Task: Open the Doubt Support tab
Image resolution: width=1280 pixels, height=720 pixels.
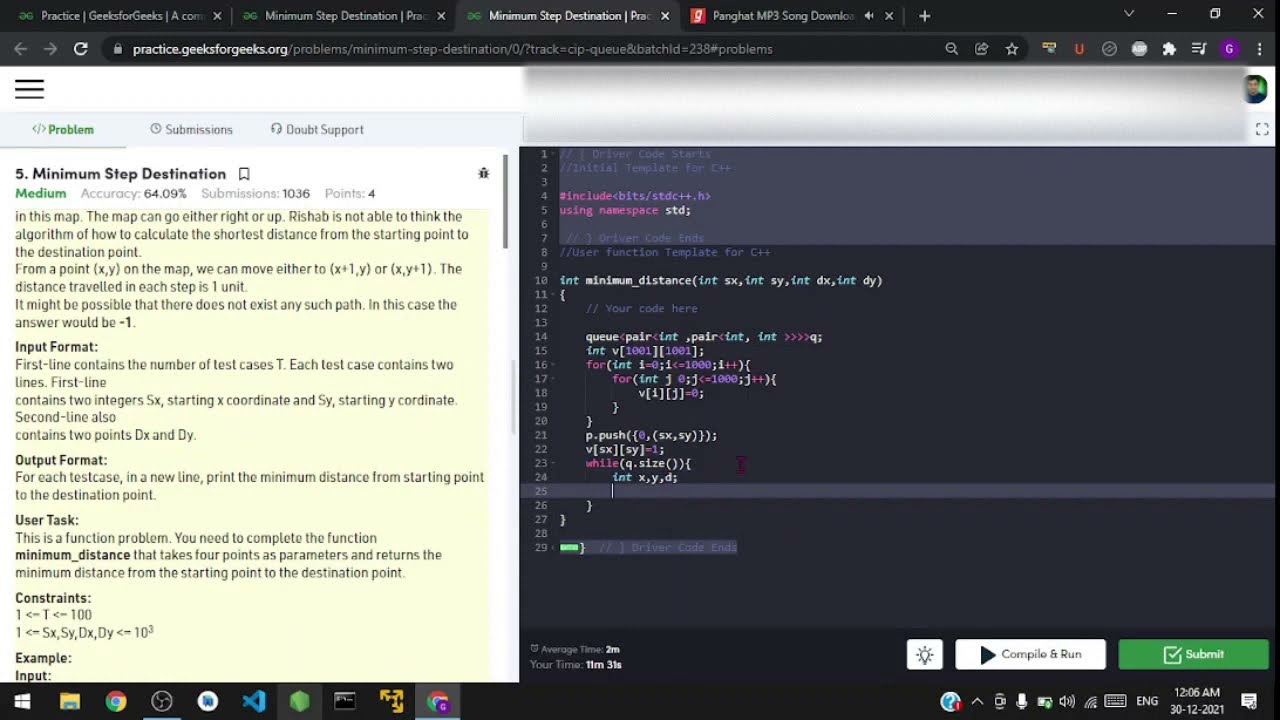Action: pyautogui.click(x=317, y=129)
